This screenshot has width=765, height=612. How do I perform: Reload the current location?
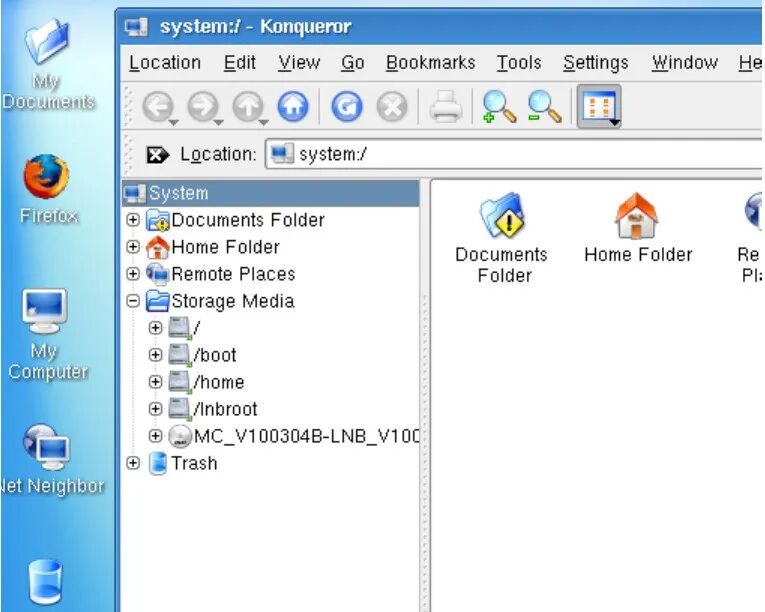347,106
